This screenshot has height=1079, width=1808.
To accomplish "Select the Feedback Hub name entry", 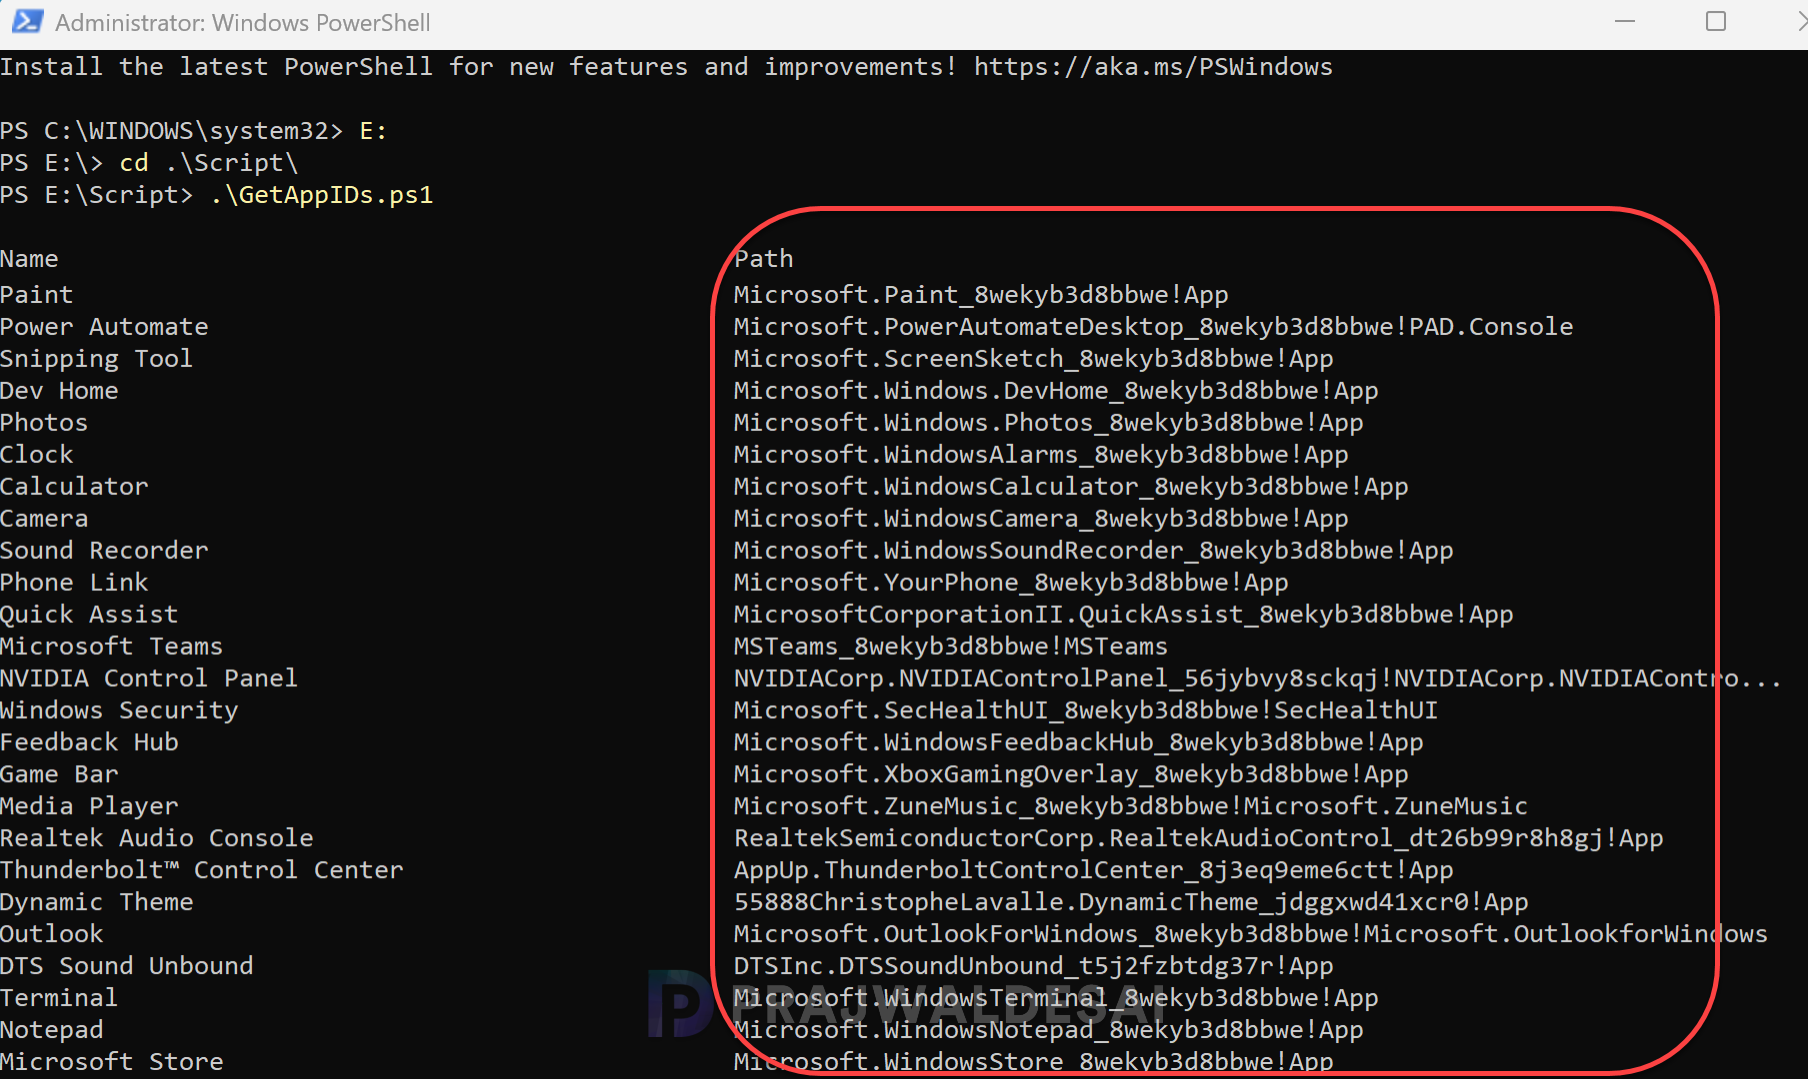I will 89,743.
